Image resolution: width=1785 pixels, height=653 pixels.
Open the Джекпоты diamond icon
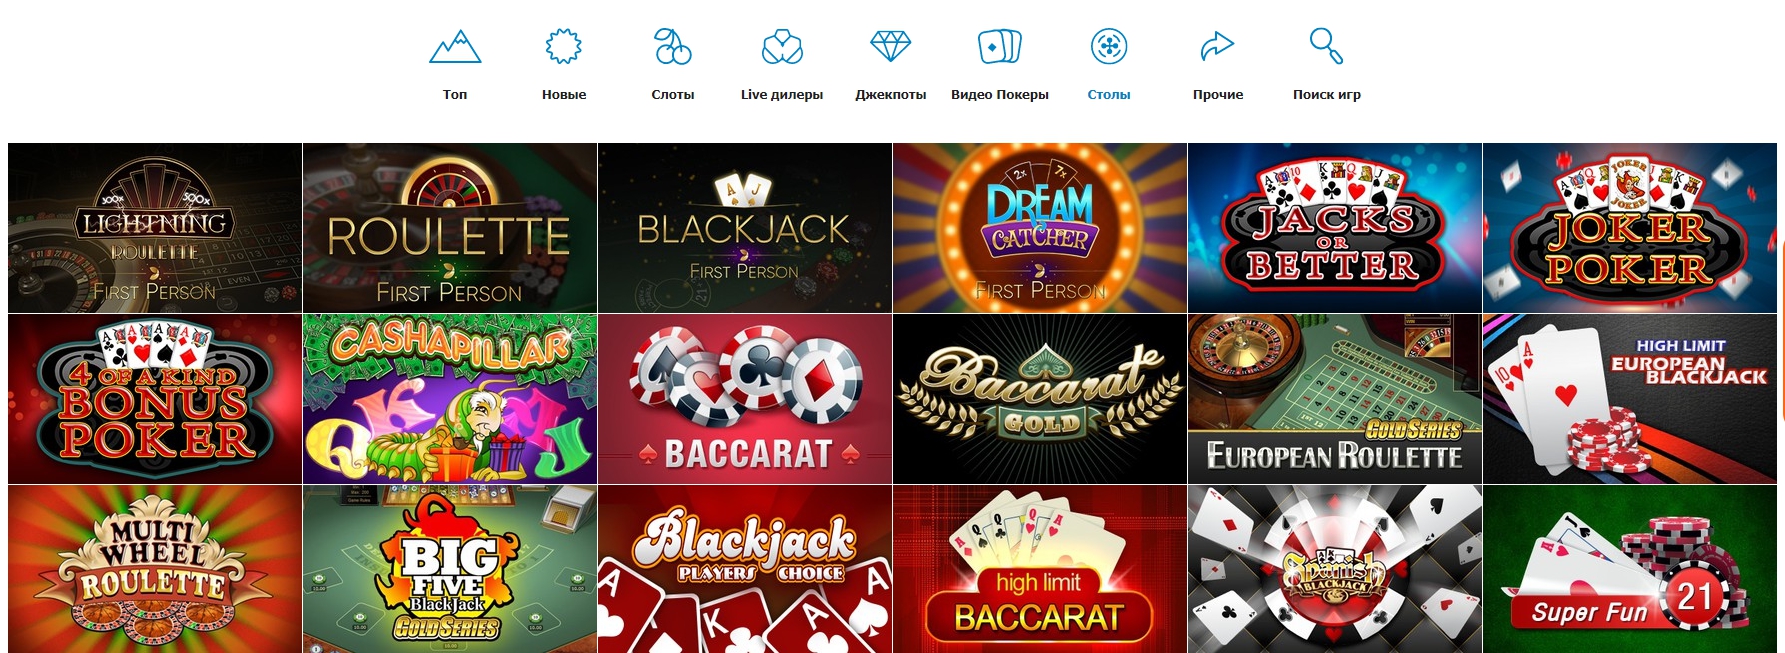(891, 46)
